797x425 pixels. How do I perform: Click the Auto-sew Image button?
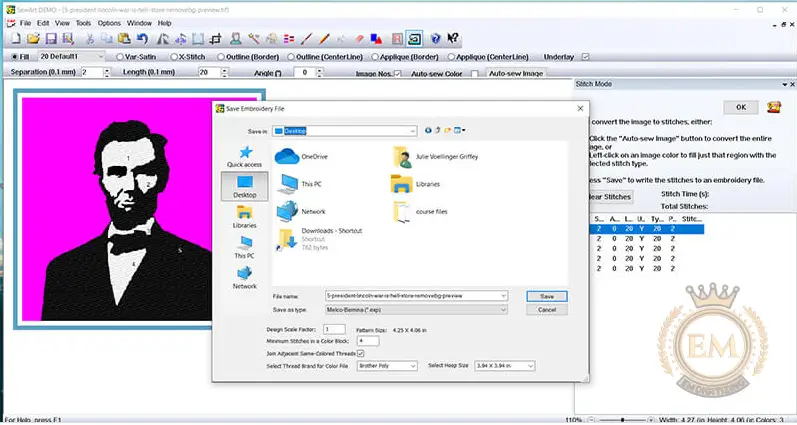[516, 74]
